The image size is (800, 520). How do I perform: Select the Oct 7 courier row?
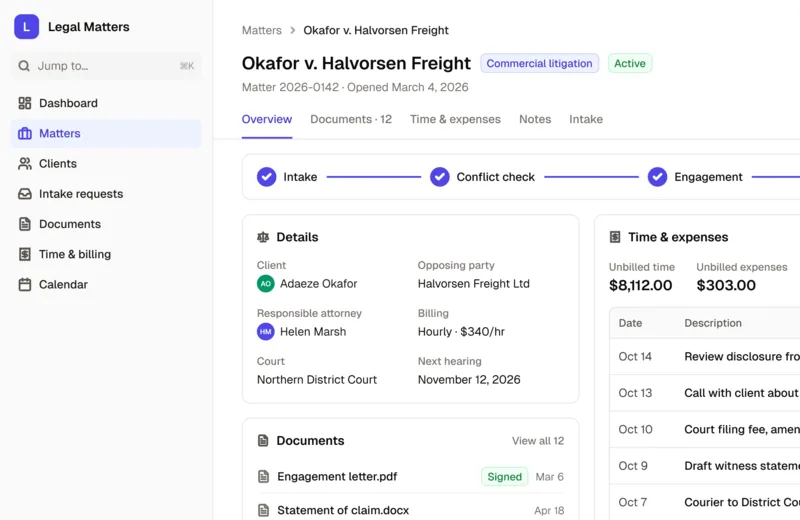tap(705, 502)
